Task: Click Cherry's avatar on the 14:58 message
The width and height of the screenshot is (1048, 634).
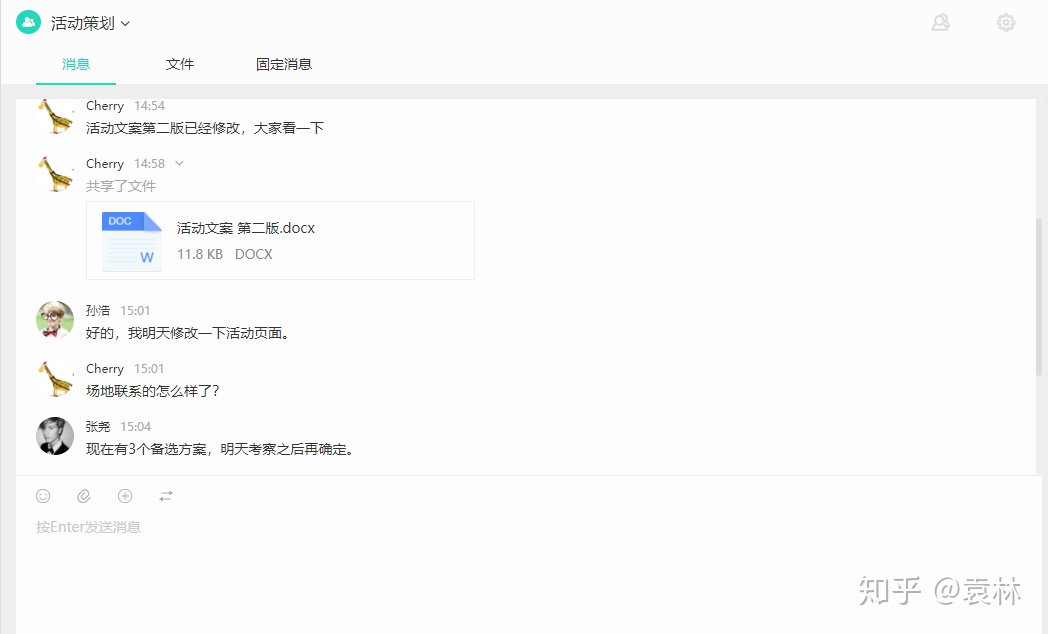Action: point(55,174)
